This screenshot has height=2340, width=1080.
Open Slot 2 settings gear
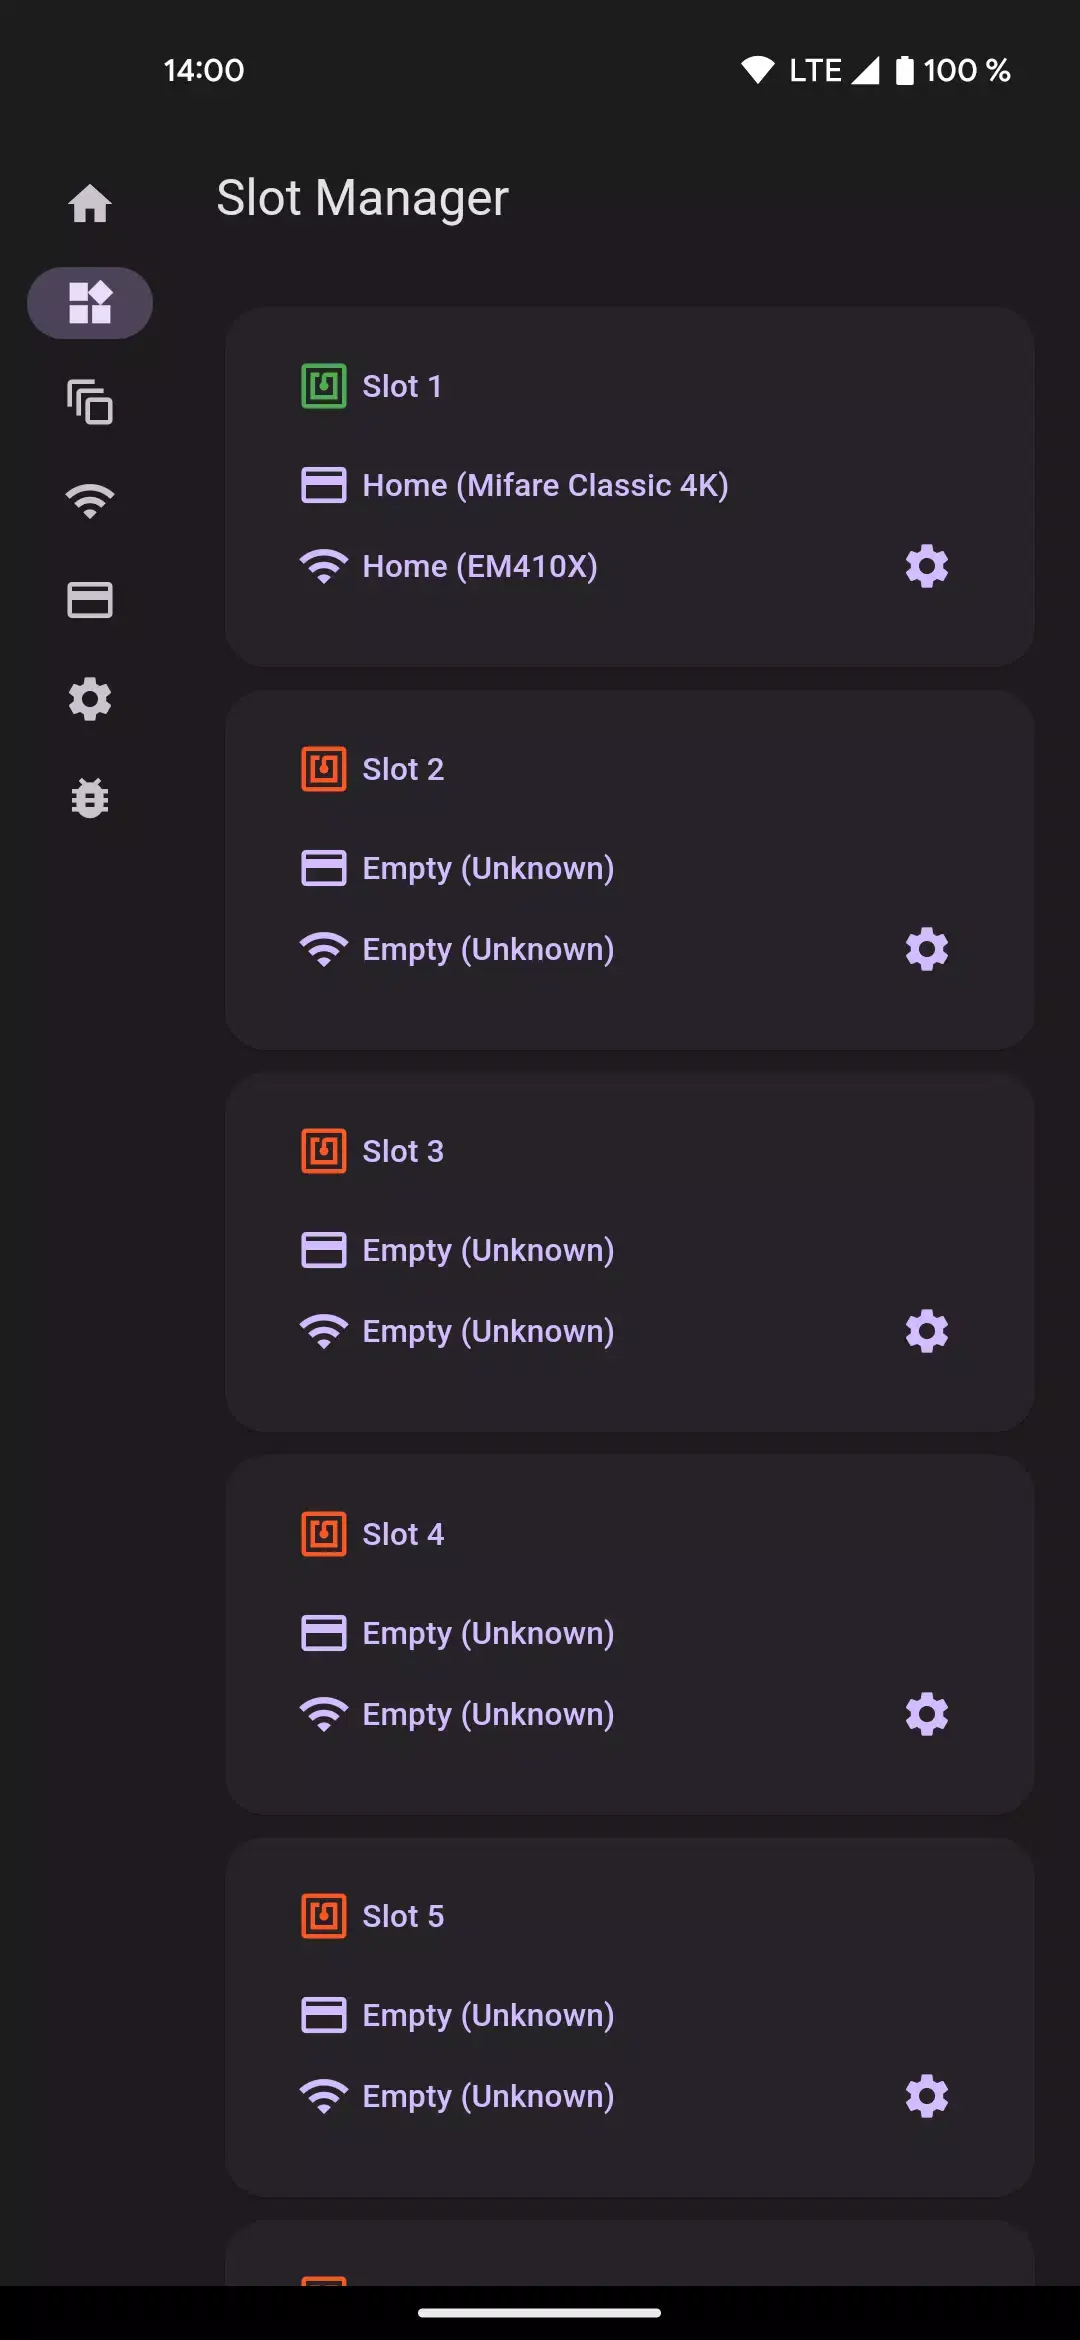926,949
